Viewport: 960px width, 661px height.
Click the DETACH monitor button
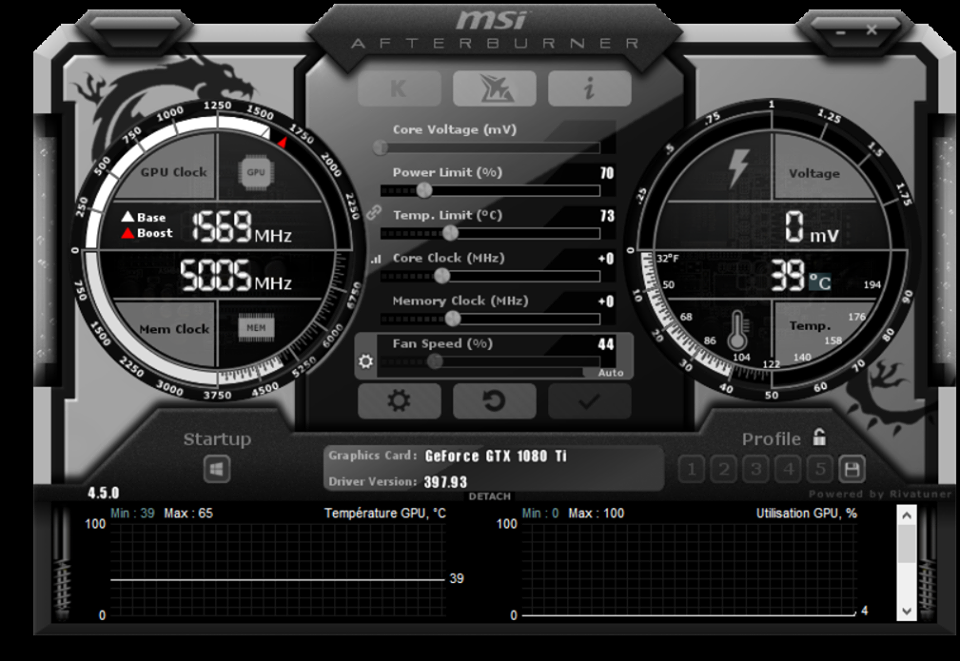pyautogui.click(x=490, y=496)
